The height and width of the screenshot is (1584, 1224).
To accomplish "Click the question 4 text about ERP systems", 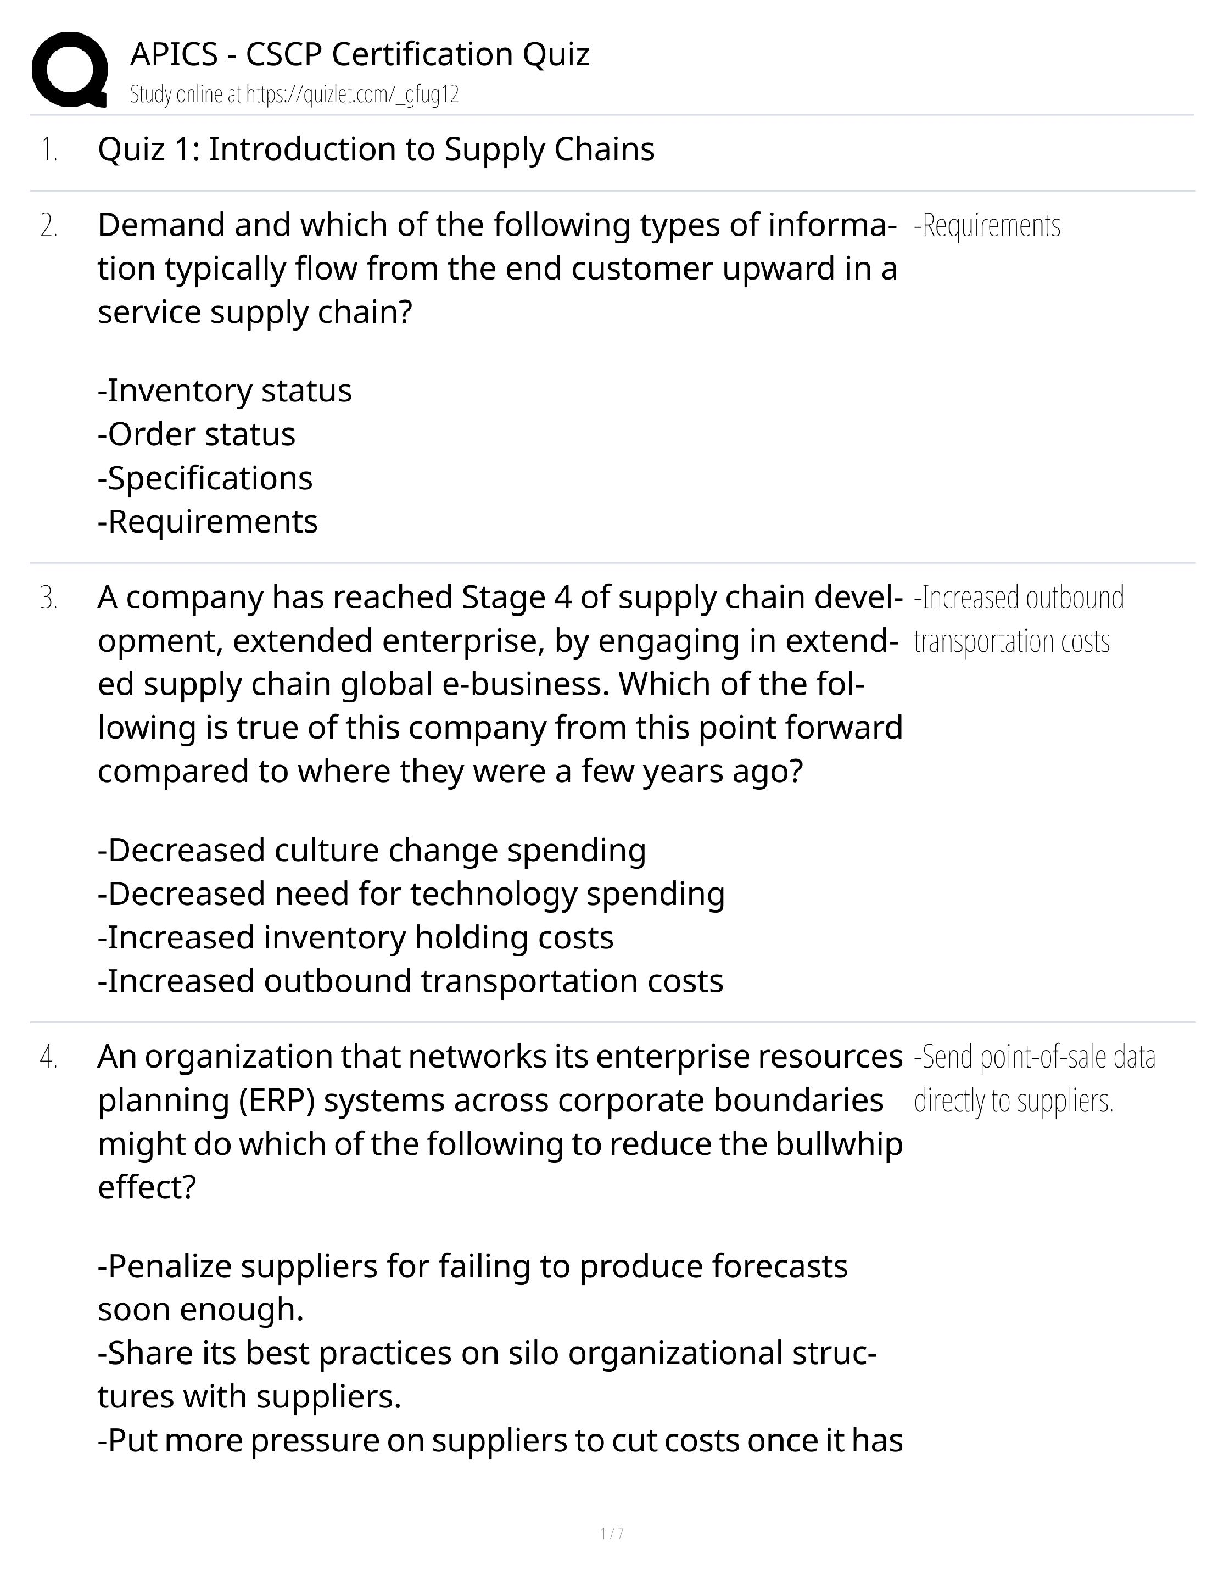I will pos(500,1121).
